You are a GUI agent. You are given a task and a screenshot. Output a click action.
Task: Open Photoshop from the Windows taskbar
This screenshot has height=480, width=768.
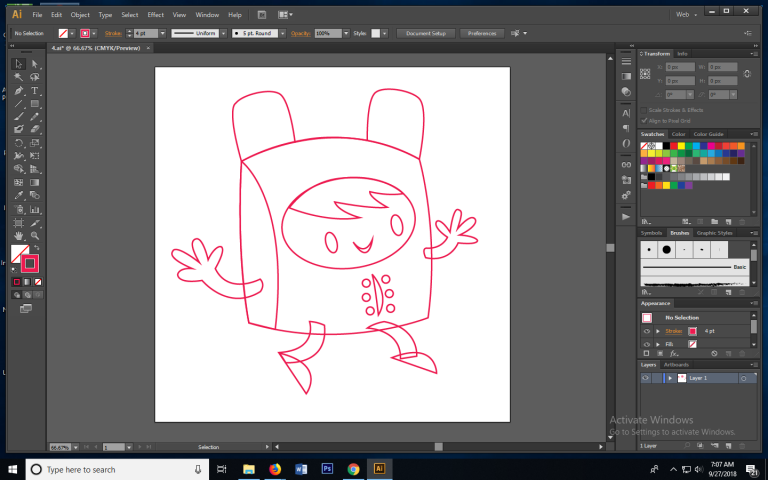[x=327, y=468]
